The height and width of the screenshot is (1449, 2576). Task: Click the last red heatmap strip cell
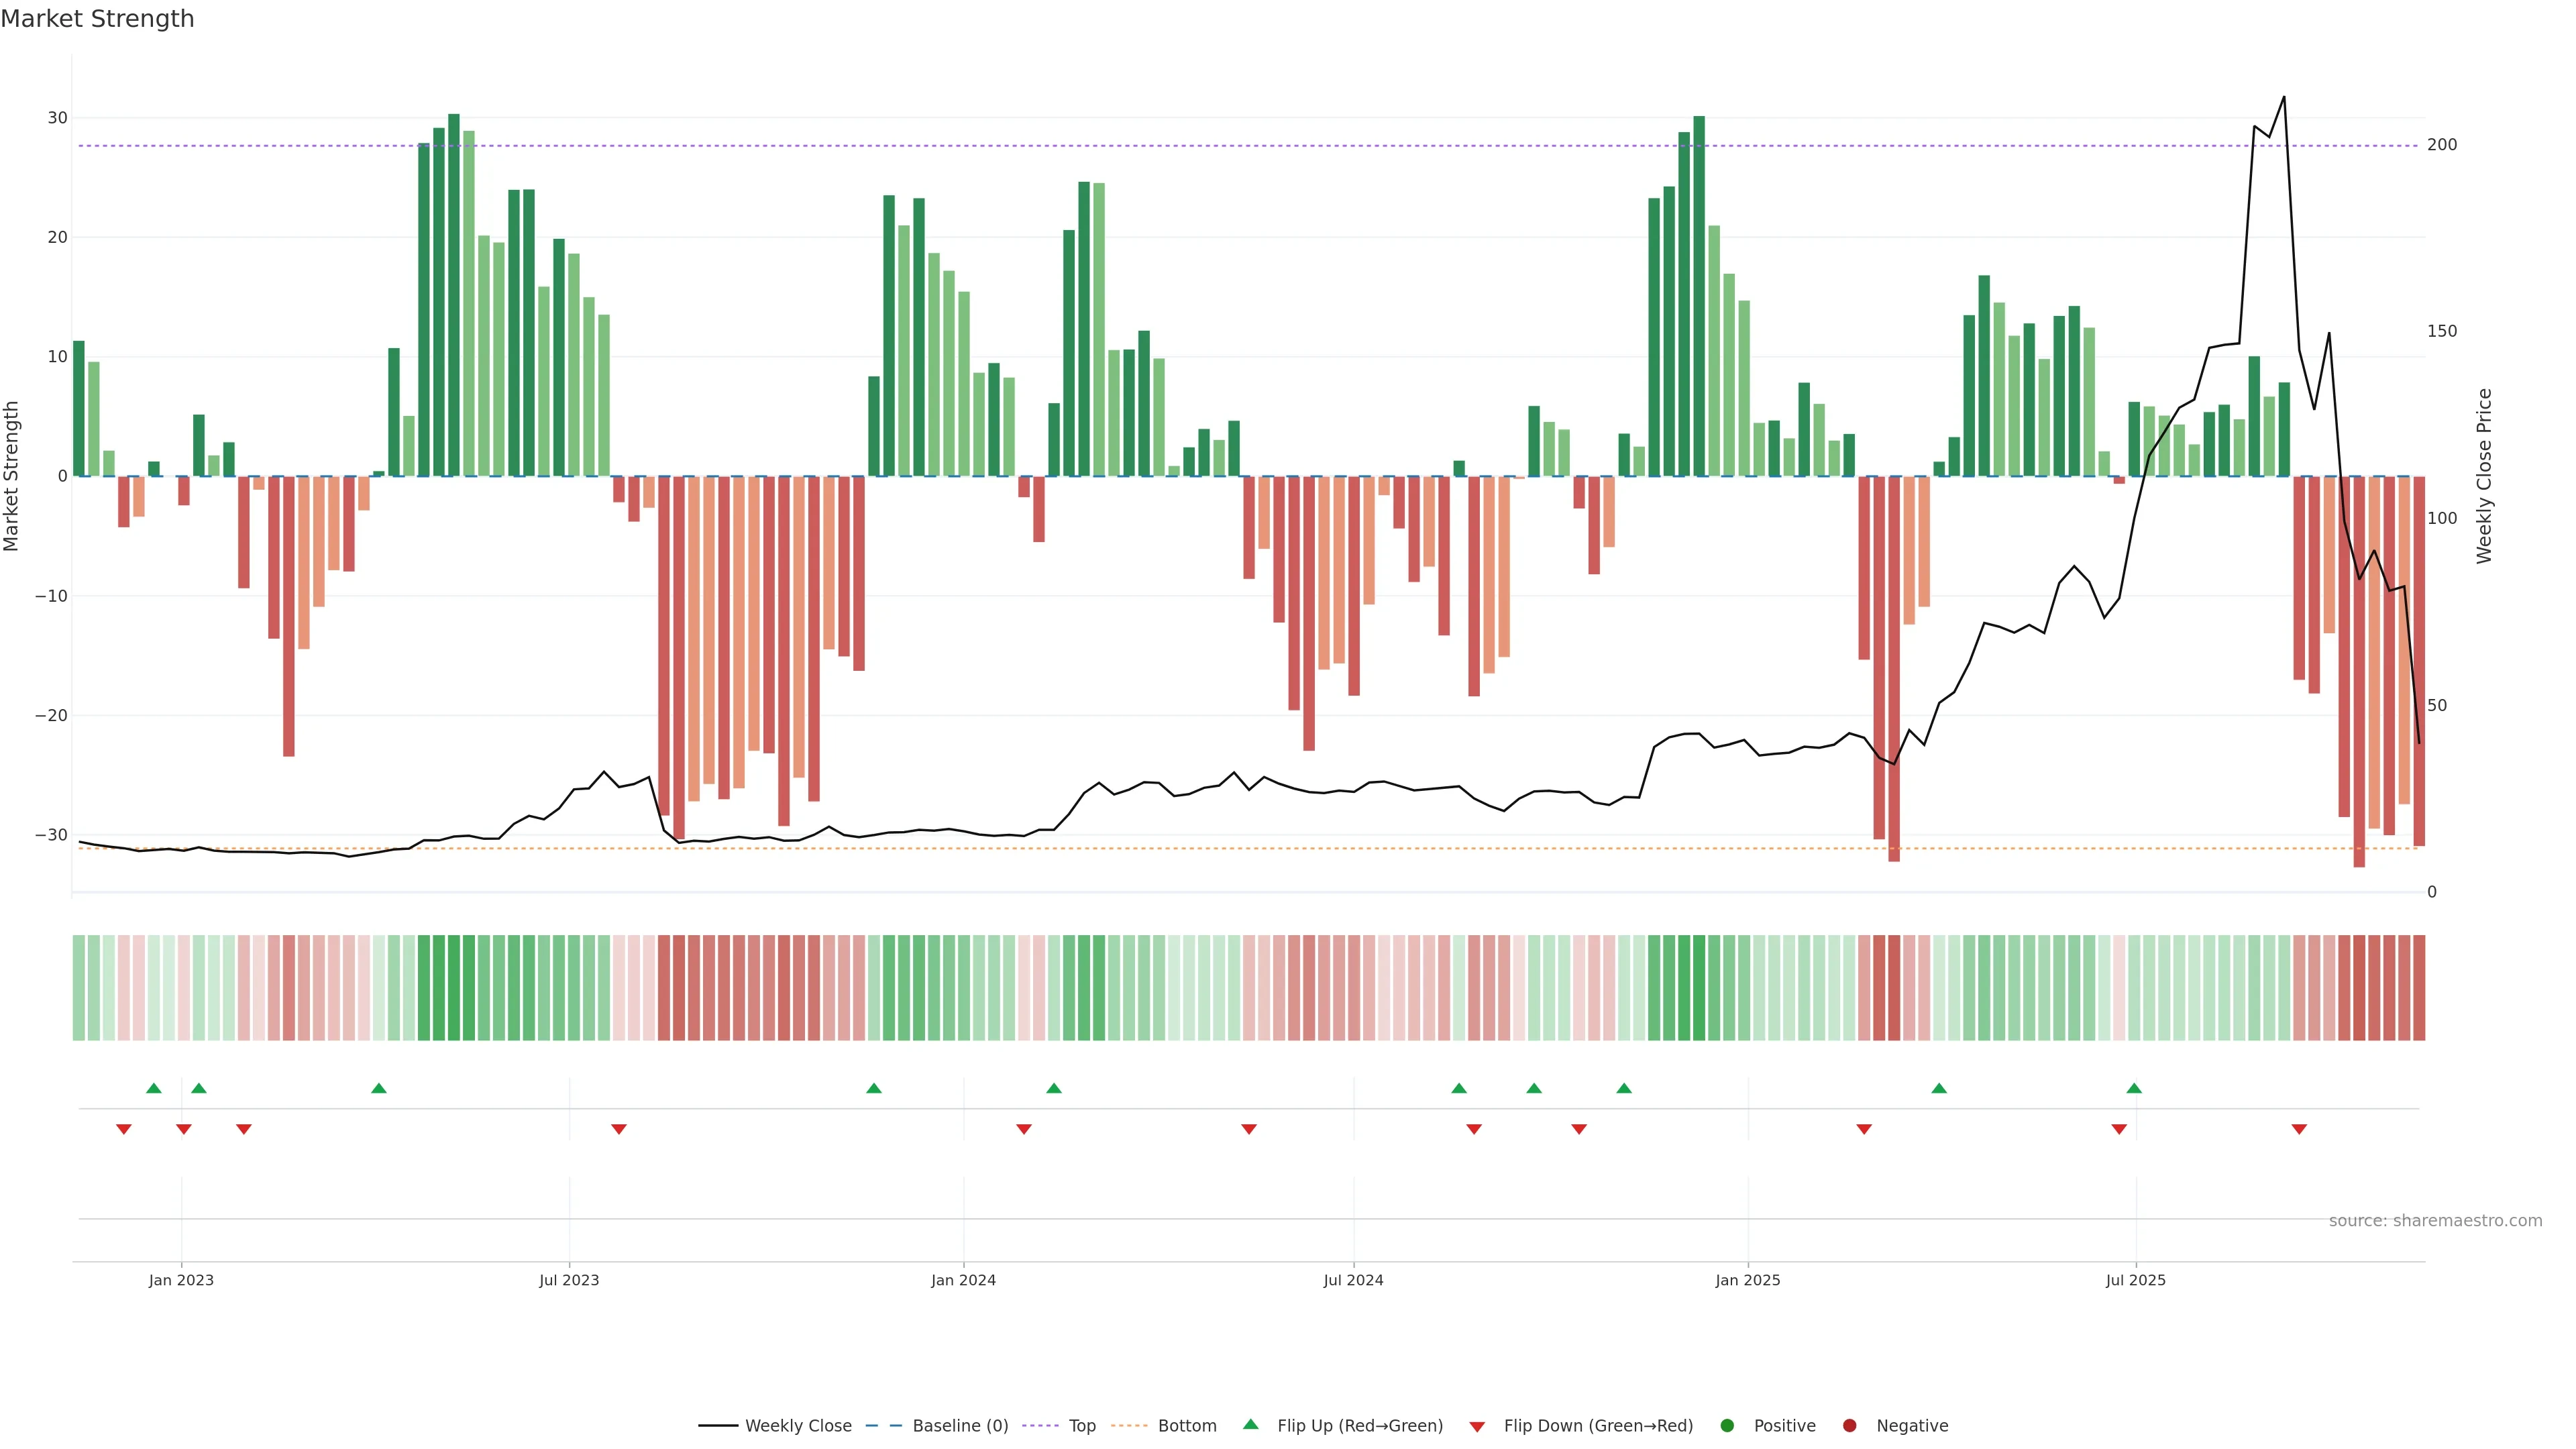coord(2419,988)
